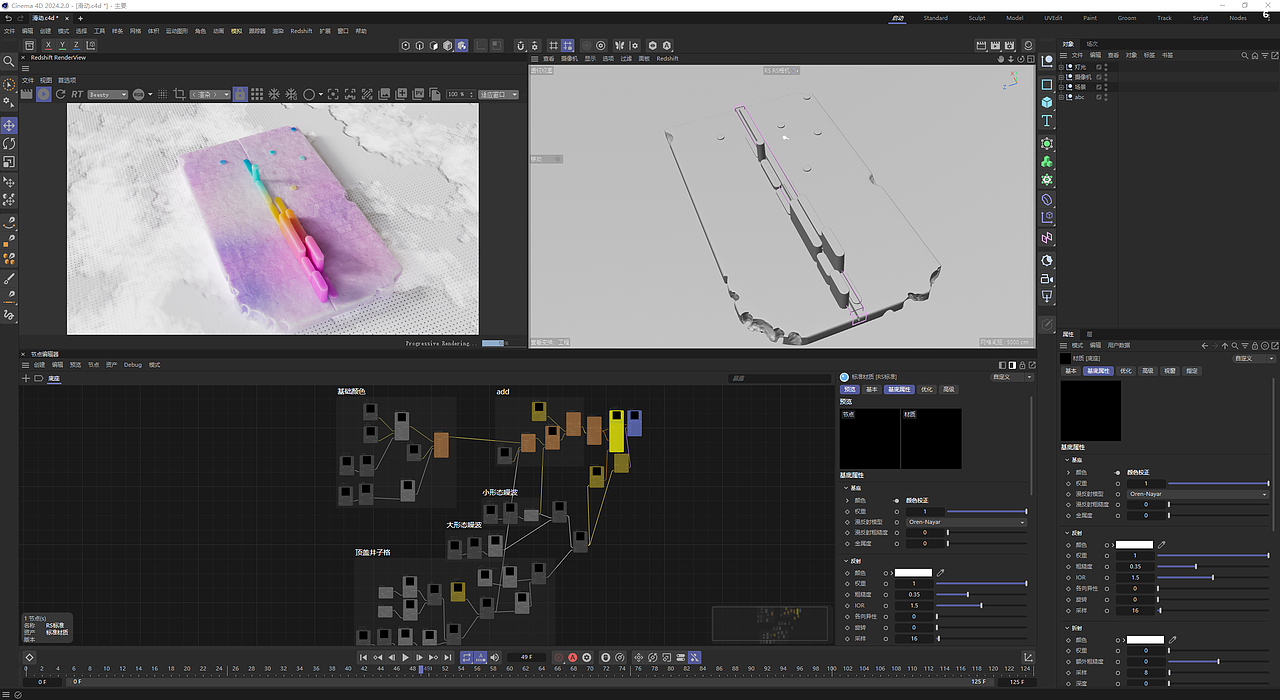
Task: Collapse the 基底 section in node editor panel
Action: coord(845,488)
